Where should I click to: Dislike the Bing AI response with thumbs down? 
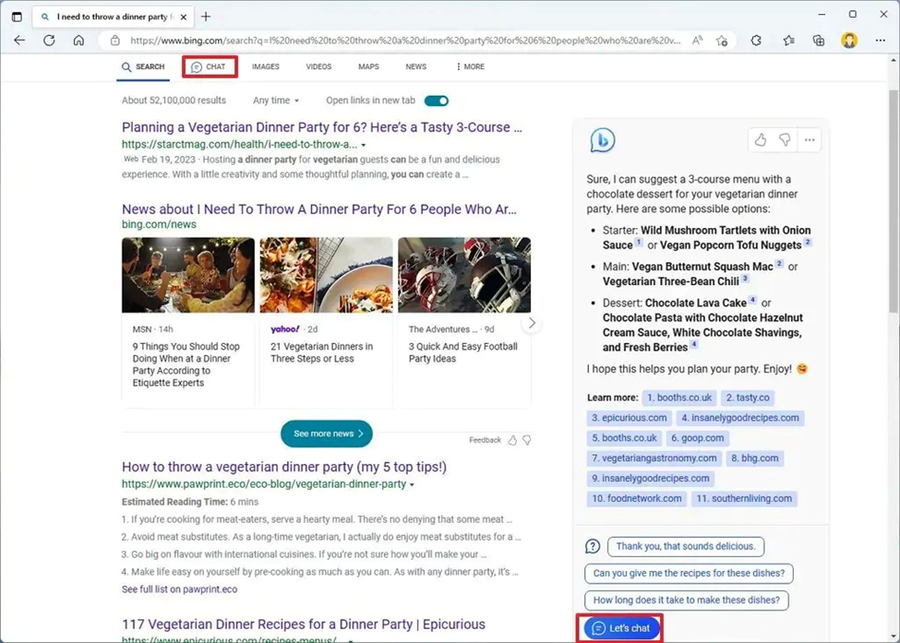[x=785, y=140]
